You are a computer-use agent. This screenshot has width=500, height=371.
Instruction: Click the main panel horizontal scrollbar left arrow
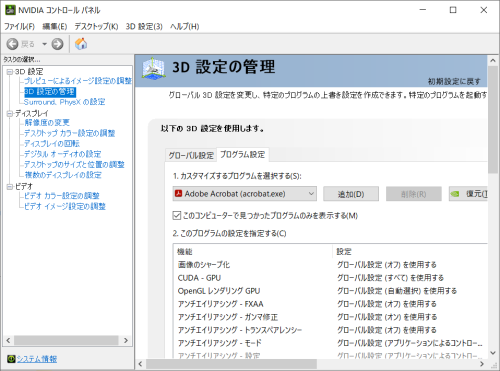140,364
